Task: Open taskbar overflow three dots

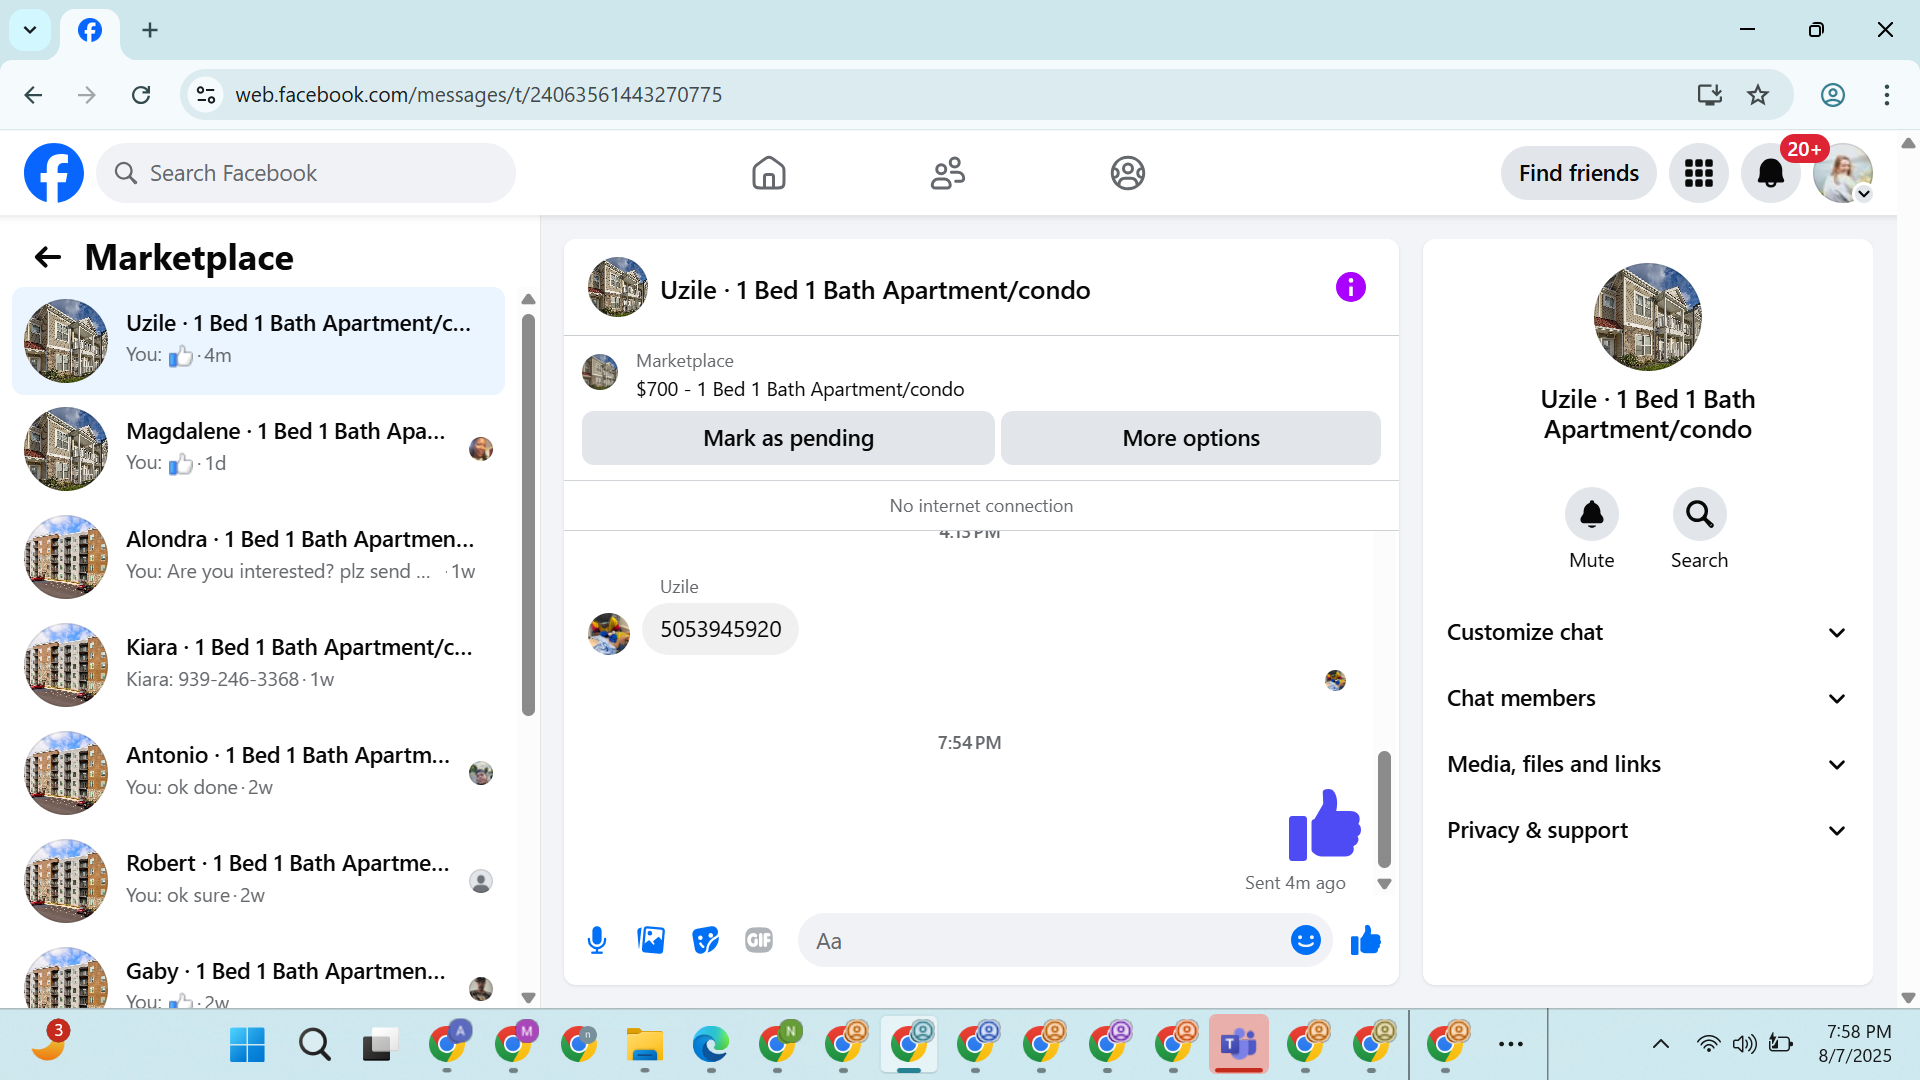Action: click(x=1511, y=1044)
